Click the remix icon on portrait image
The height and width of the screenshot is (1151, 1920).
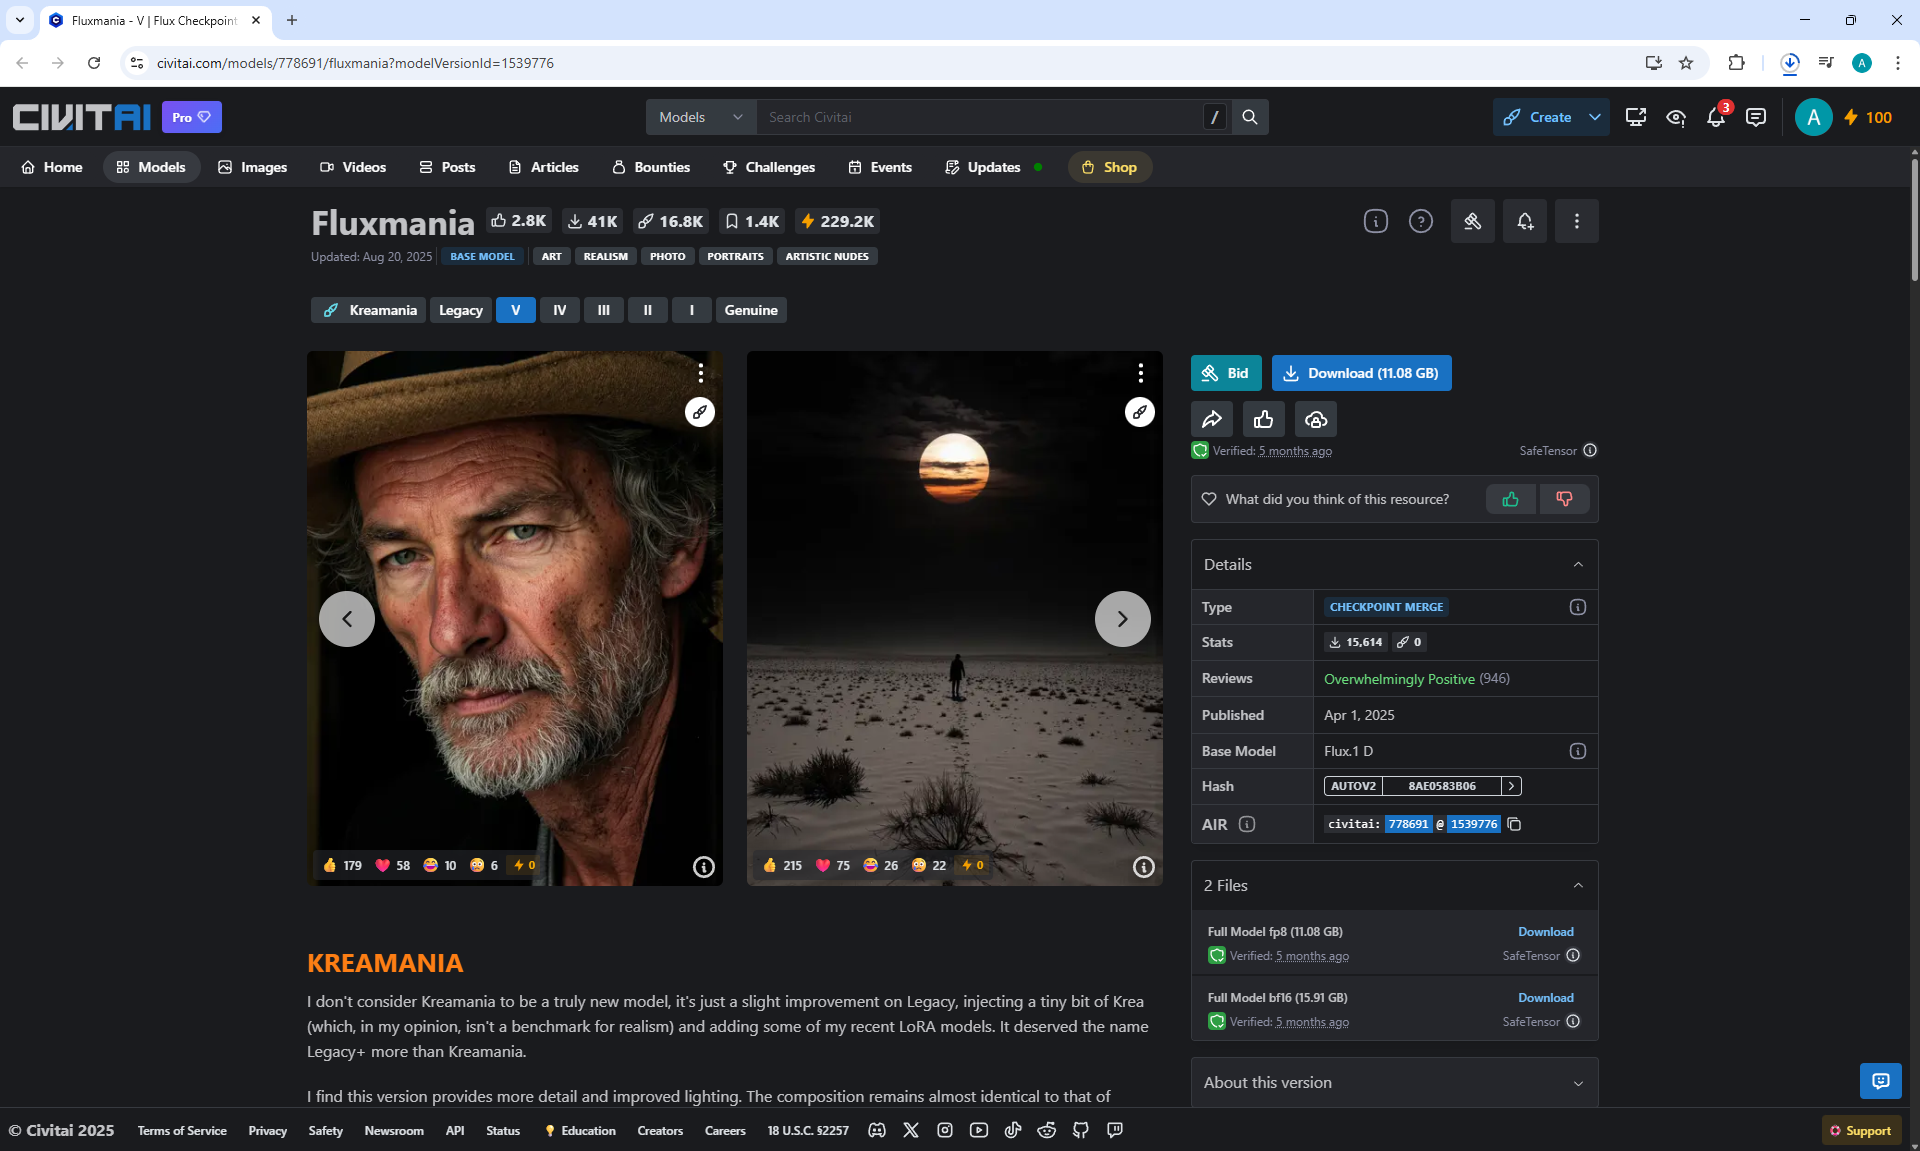(x=699, y=412)
